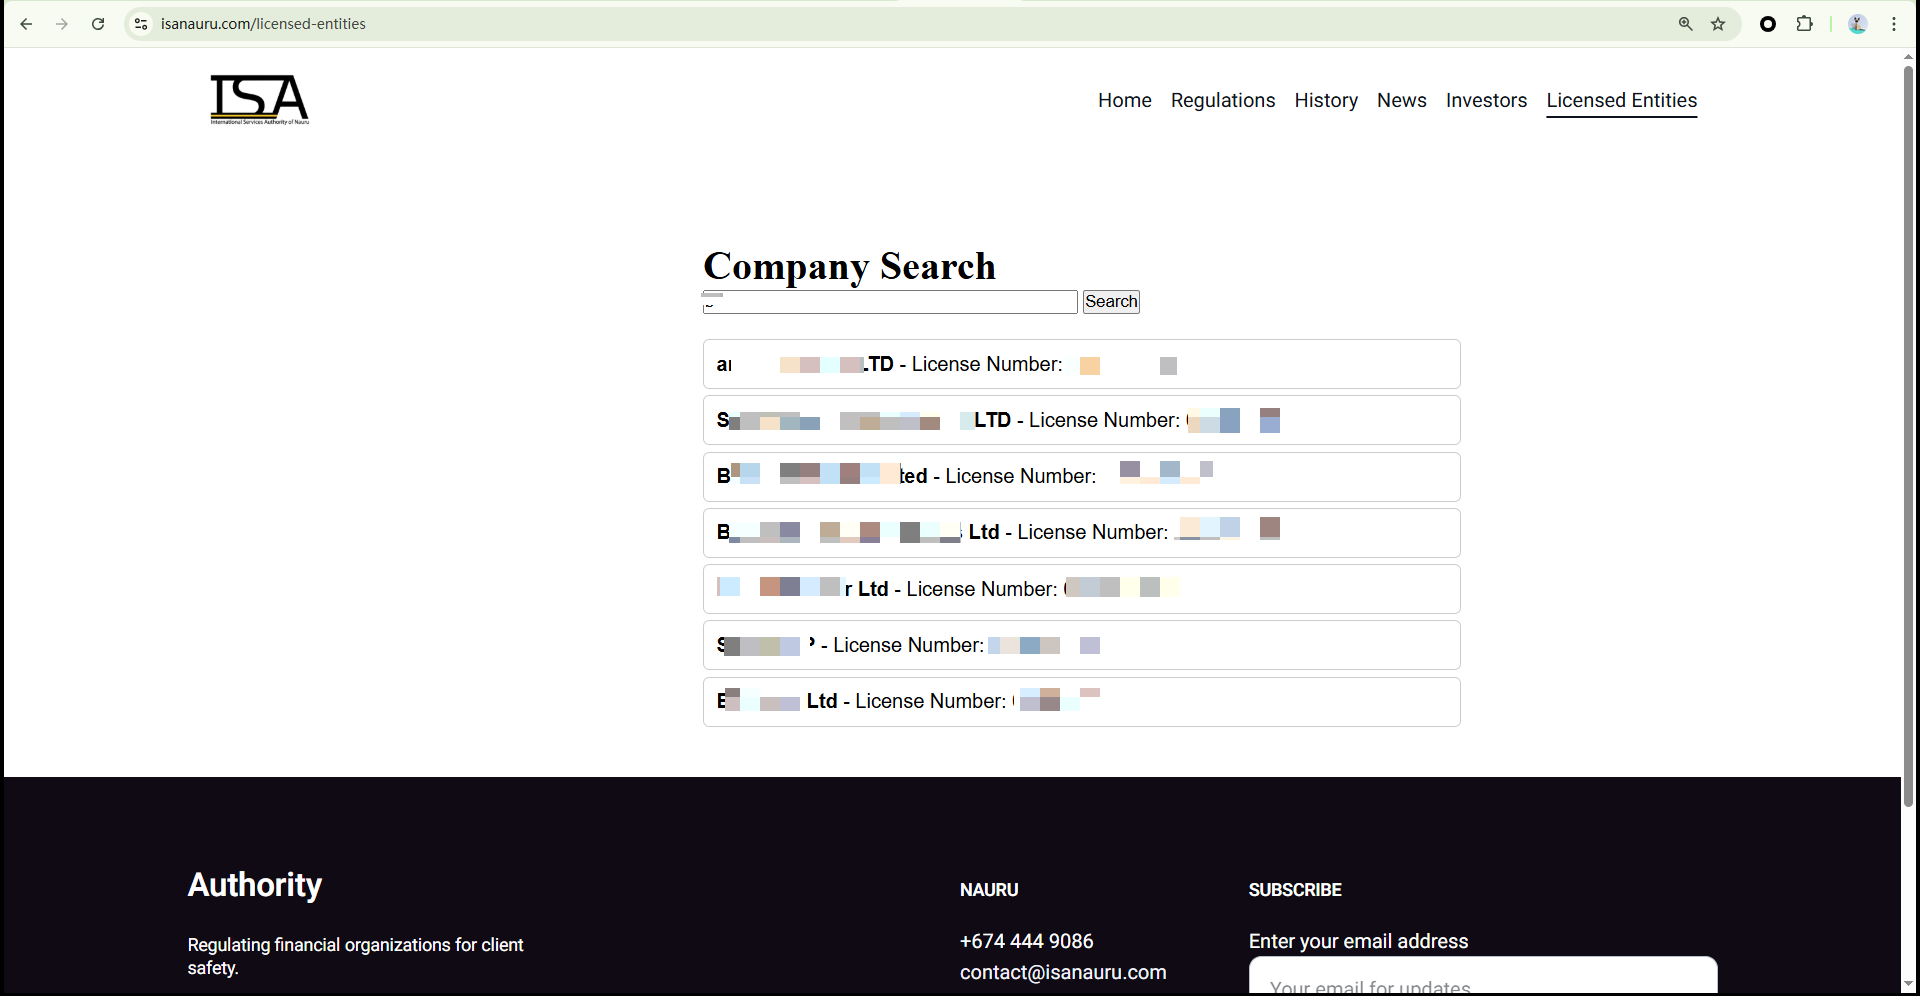Open the page zoom magnifier icon
1920x996 pixels.
pyautogui.click(x=1685, y=24)
